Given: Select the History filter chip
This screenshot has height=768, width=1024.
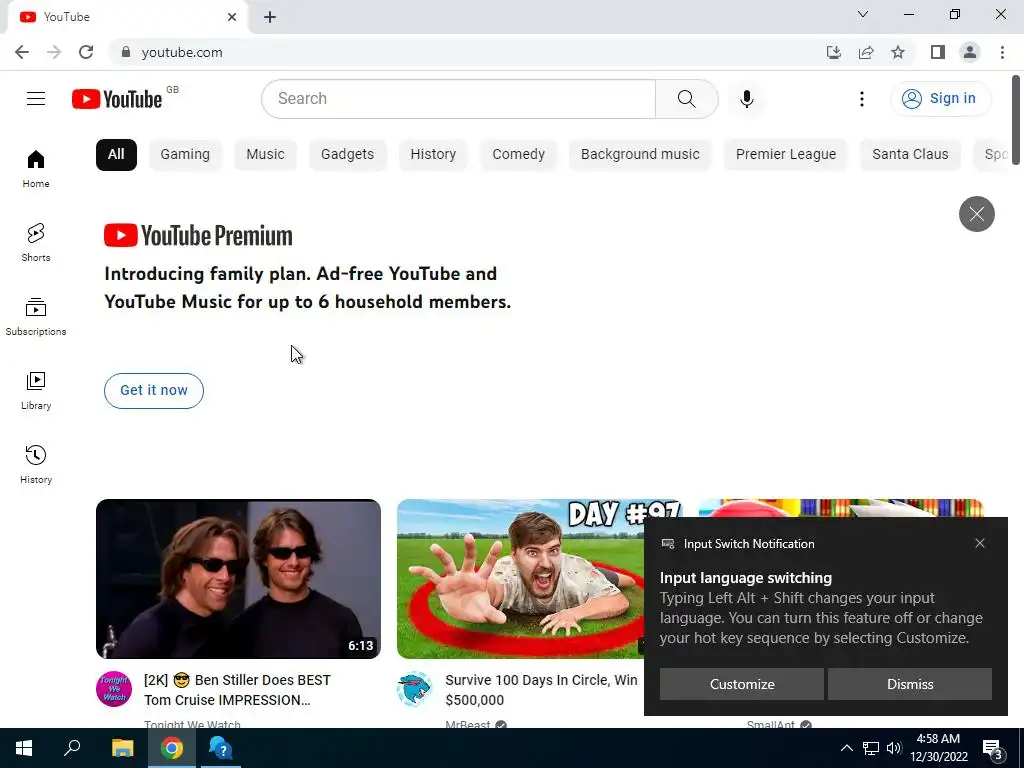Looking at the screenshot, I should pyautogui.click(x=433, y=155).
